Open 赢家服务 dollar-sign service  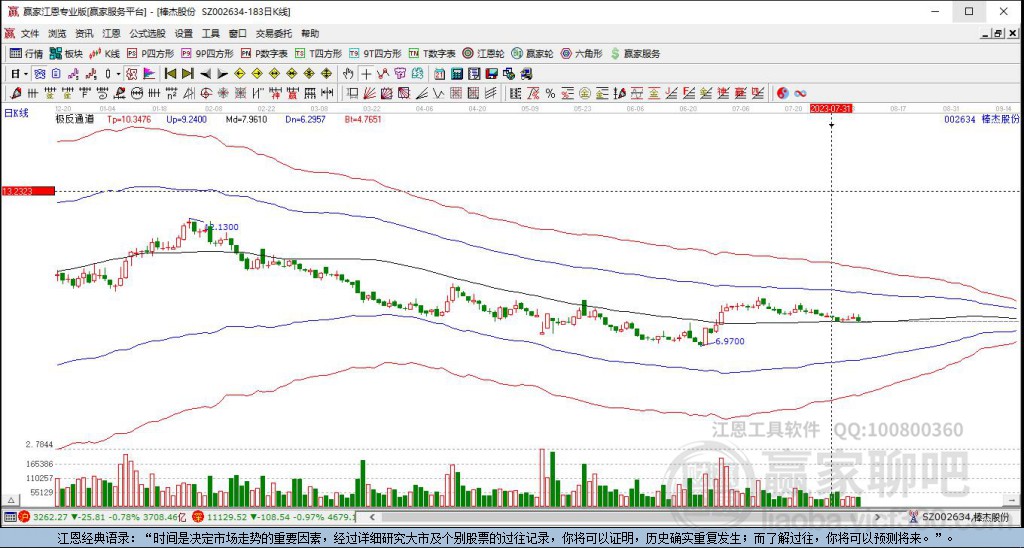pos(635,54)
